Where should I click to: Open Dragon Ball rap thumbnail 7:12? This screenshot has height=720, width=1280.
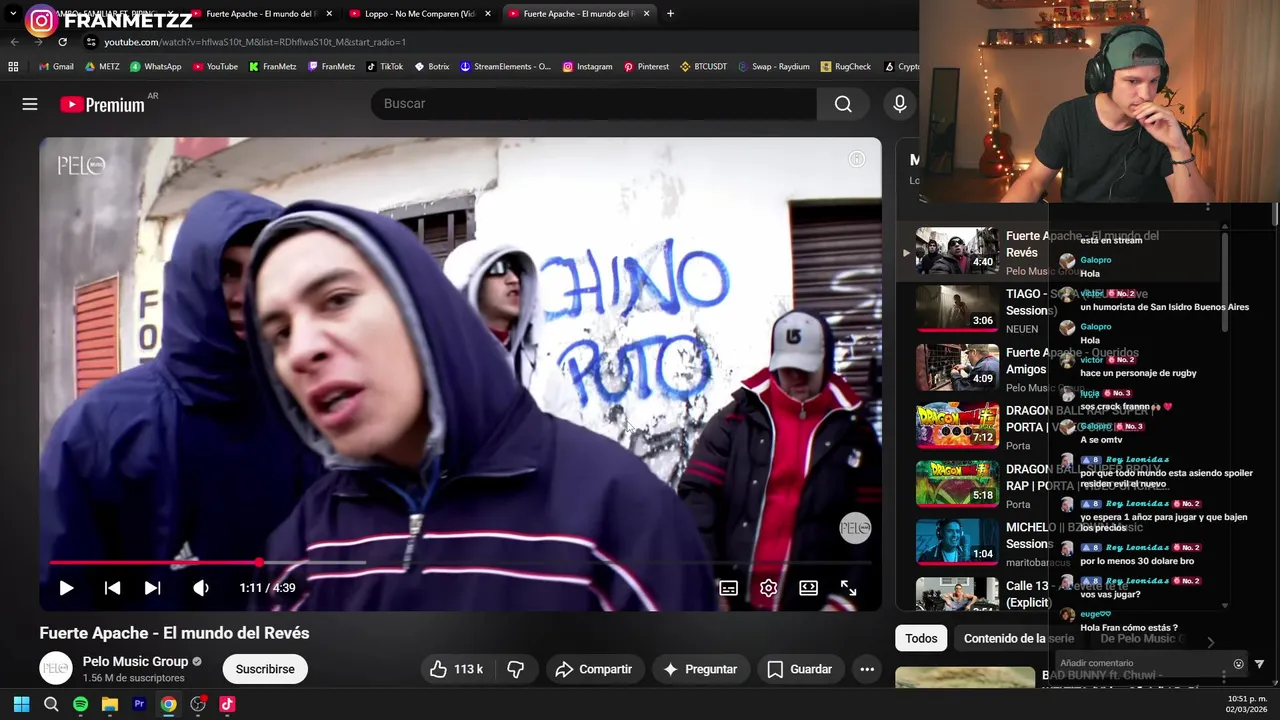point(957,426)
